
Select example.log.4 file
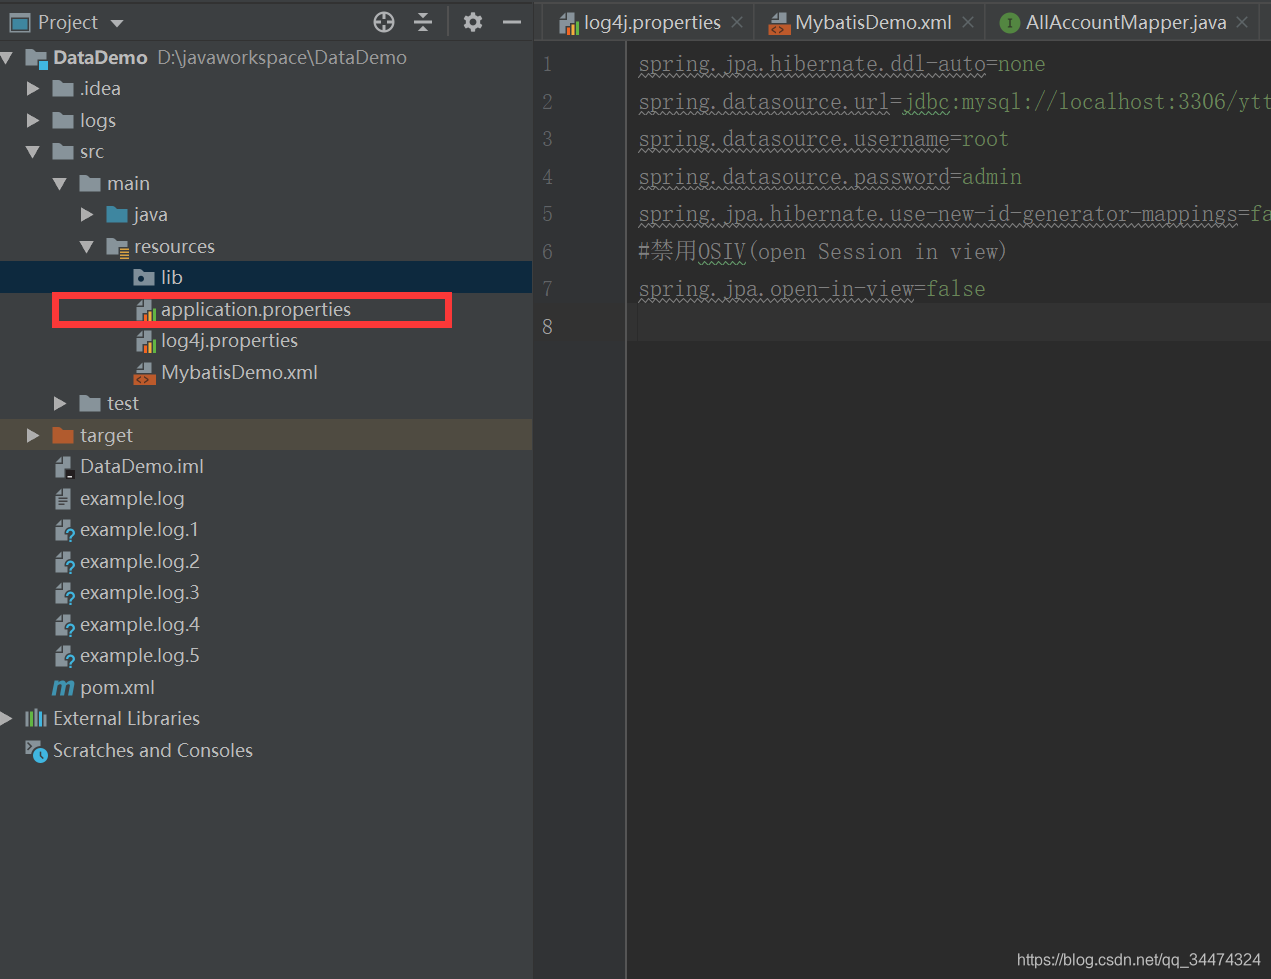pos(140,624)
